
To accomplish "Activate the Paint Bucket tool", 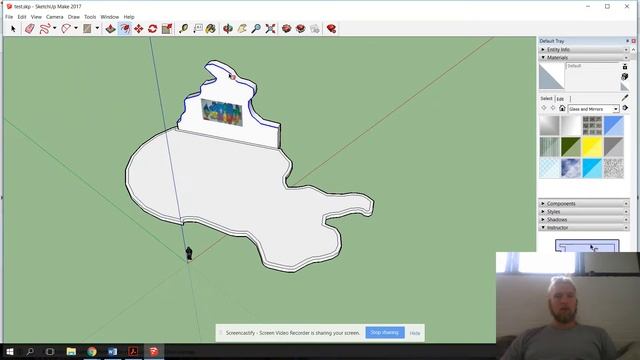I will point(211,29).
